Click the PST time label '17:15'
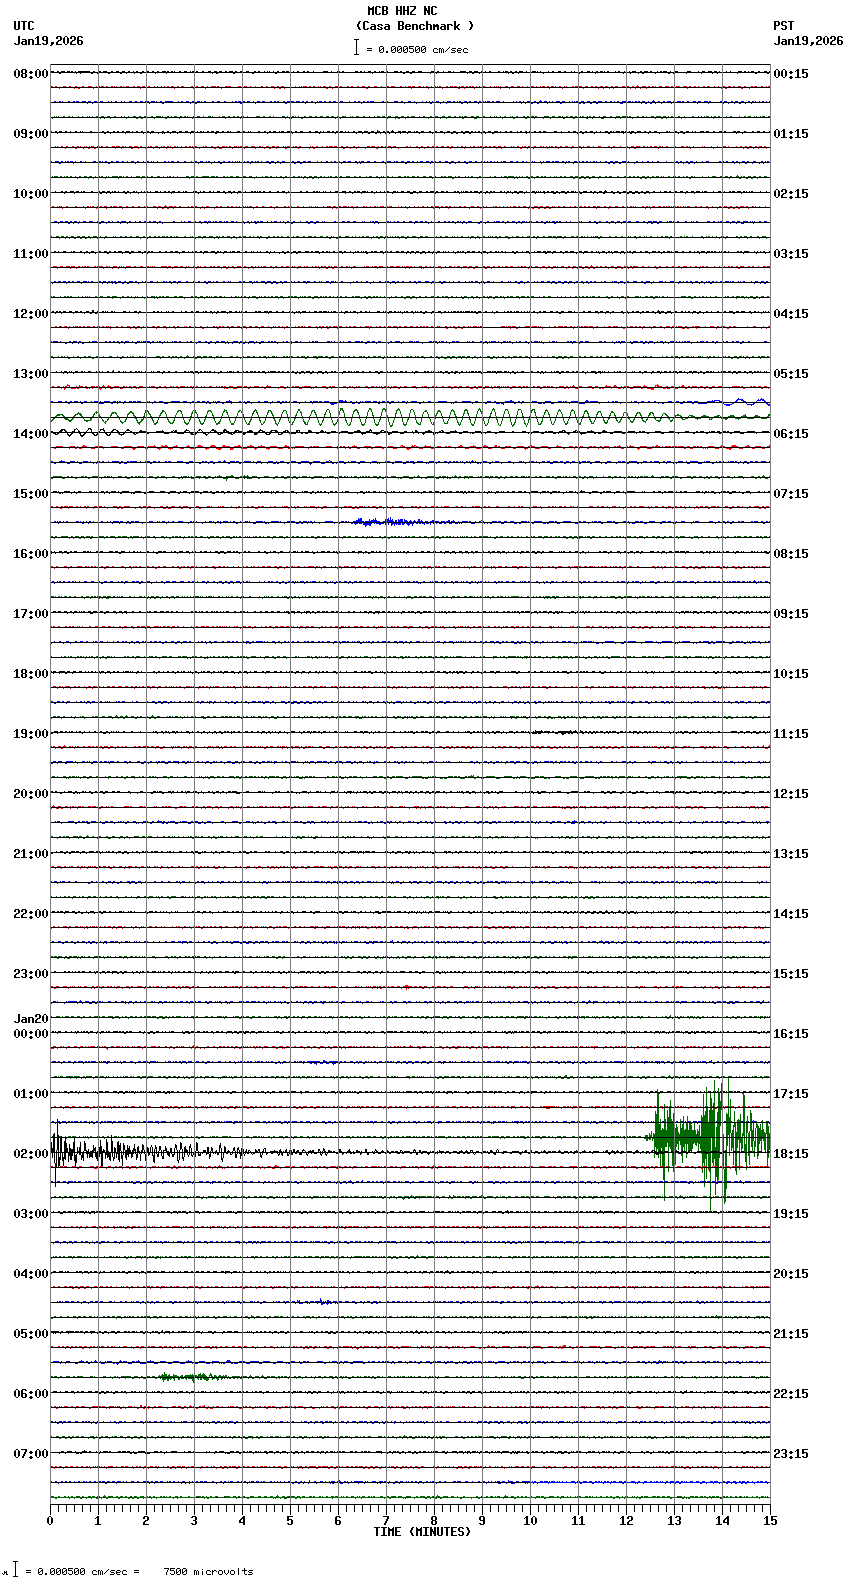Screen dimensions: 850x1584 coord(791,1094)
